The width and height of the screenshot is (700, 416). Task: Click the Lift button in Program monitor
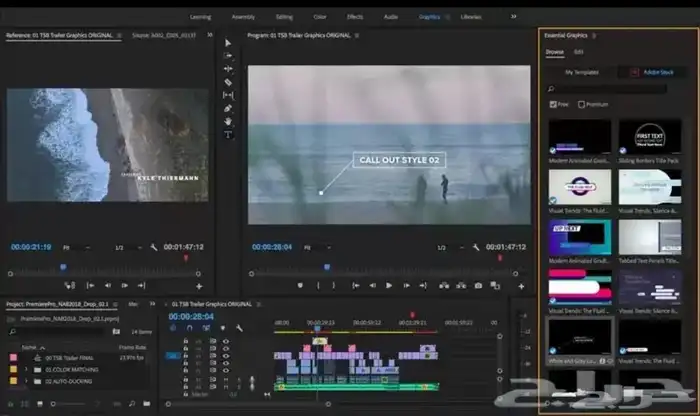[x=444, y=285]
